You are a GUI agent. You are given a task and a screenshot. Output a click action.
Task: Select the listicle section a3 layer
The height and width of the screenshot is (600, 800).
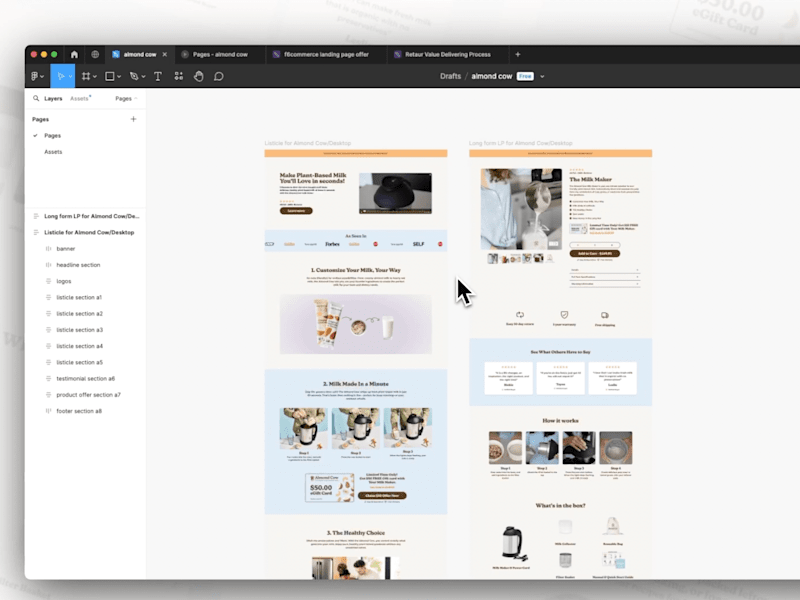coord(80,330)
